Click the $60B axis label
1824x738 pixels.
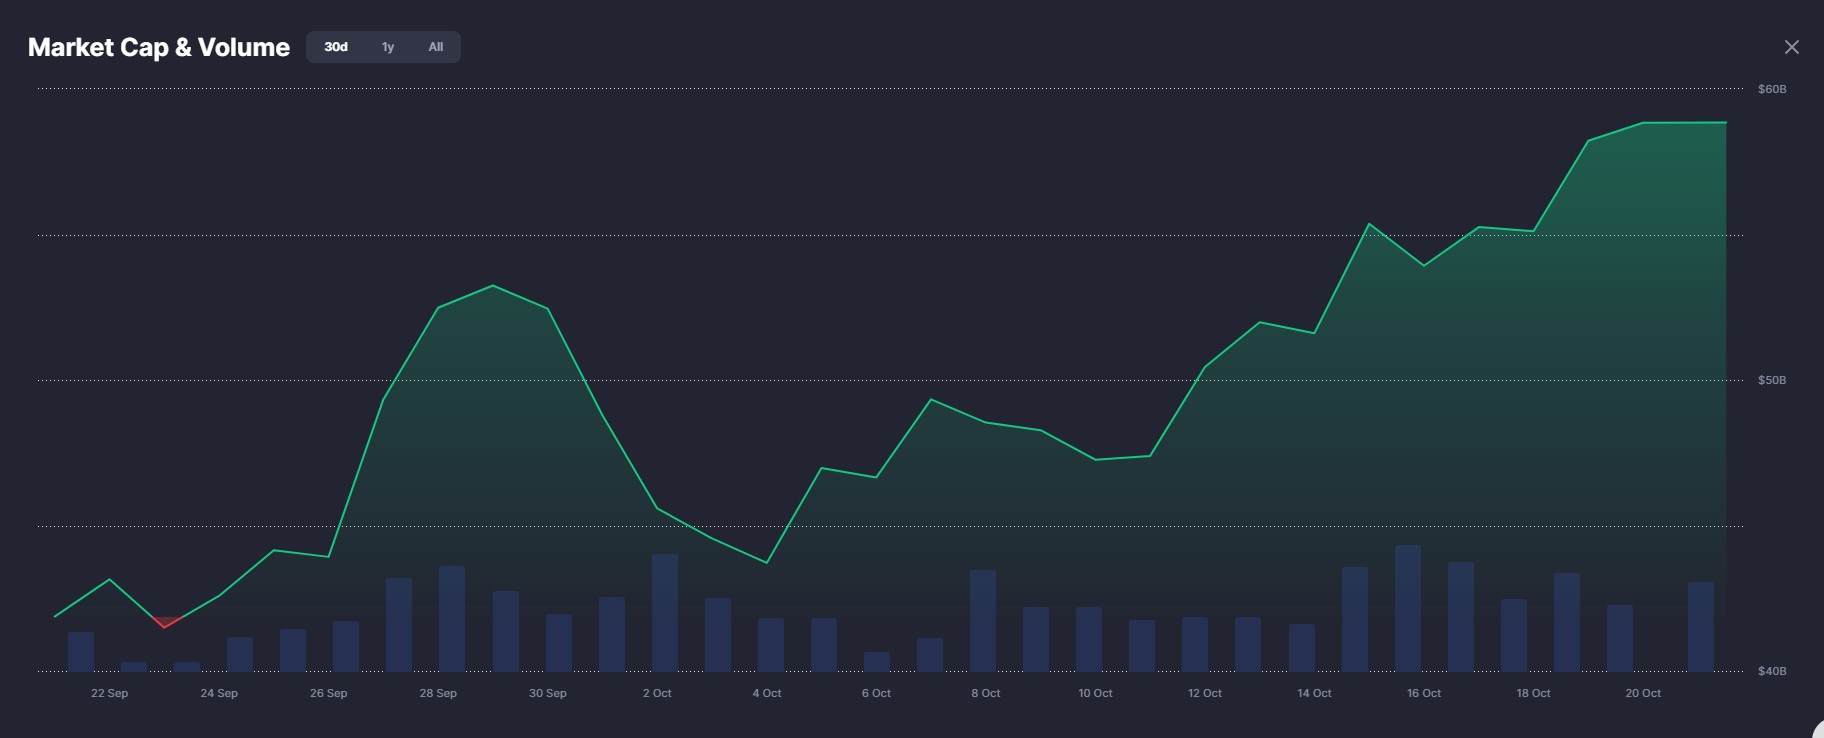1772,89
